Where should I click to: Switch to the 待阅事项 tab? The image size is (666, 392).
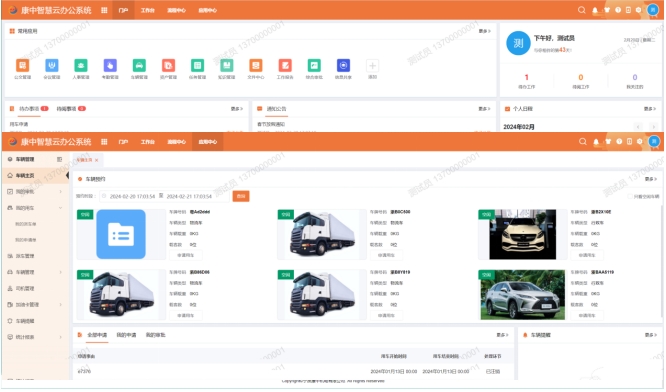pos(71,109)
